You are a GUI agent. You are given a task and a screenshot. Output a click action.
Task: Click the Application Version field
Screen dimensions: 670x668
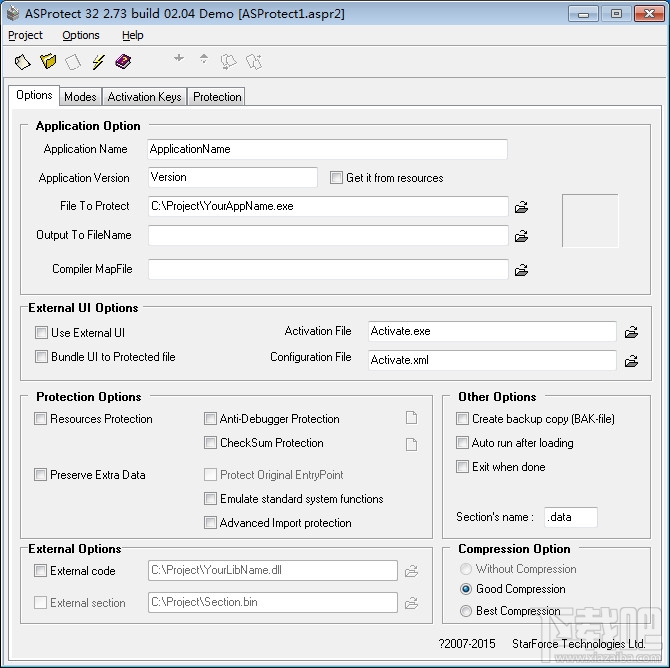coord(233,177)
